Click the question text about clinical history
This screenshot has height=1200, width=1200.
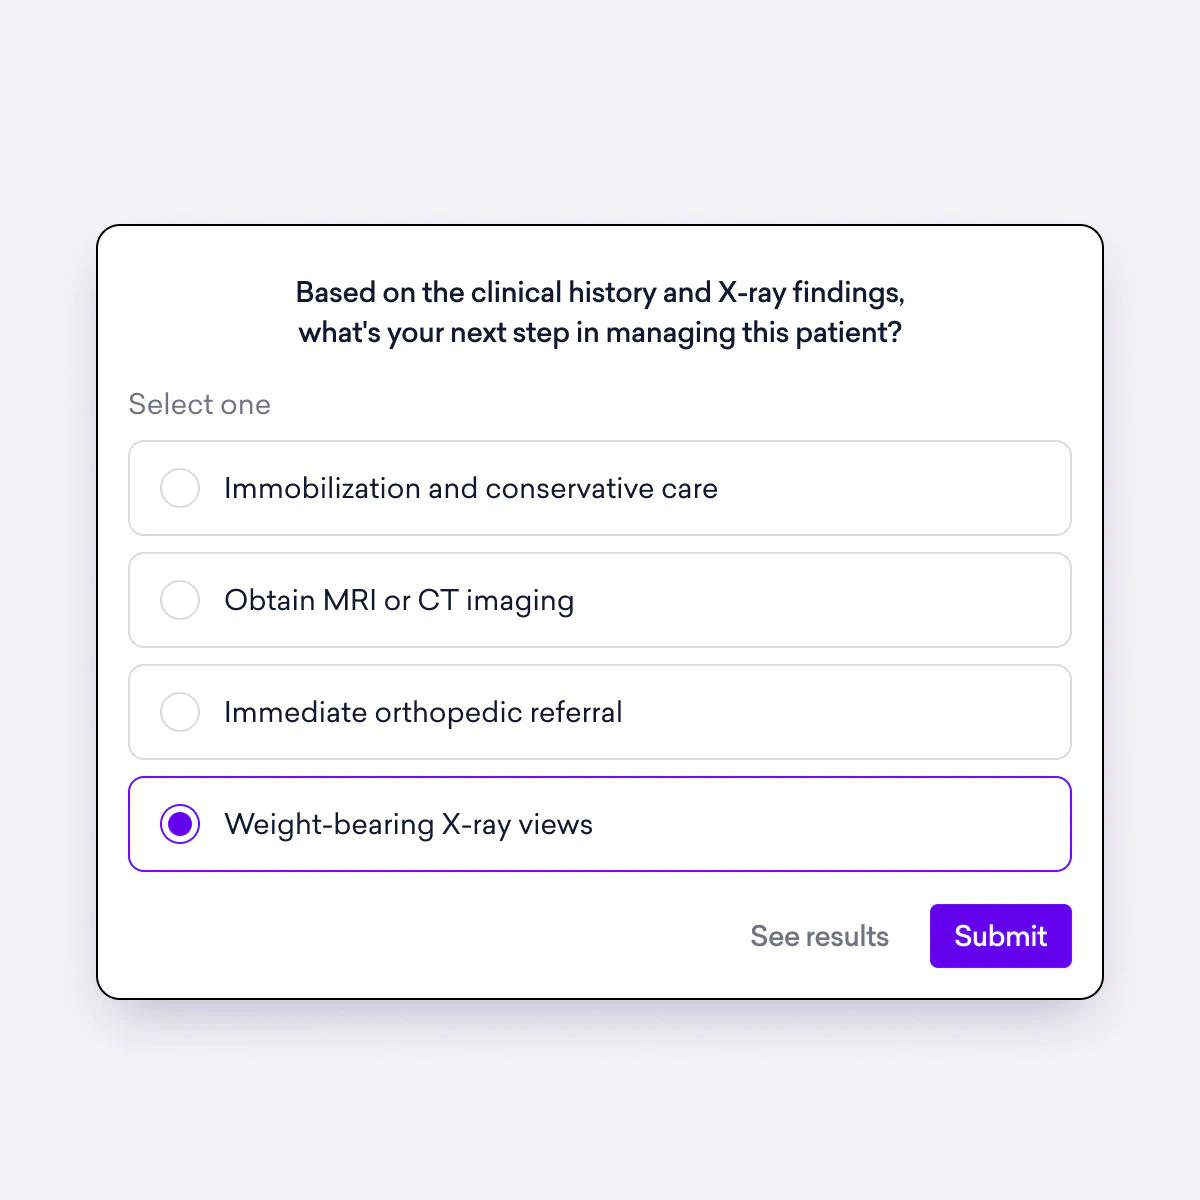(600, 312)
